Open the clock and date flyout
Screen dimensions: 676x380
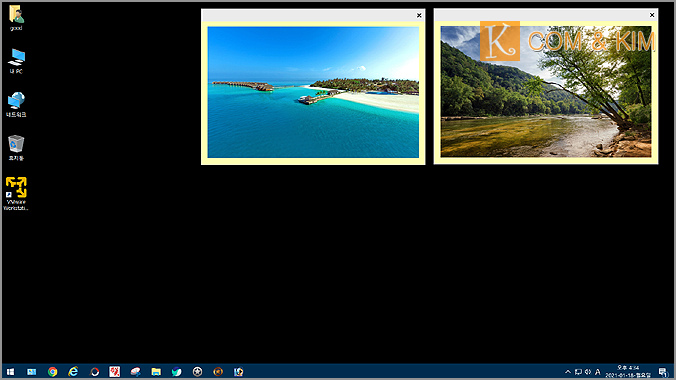tap(628, 371)
